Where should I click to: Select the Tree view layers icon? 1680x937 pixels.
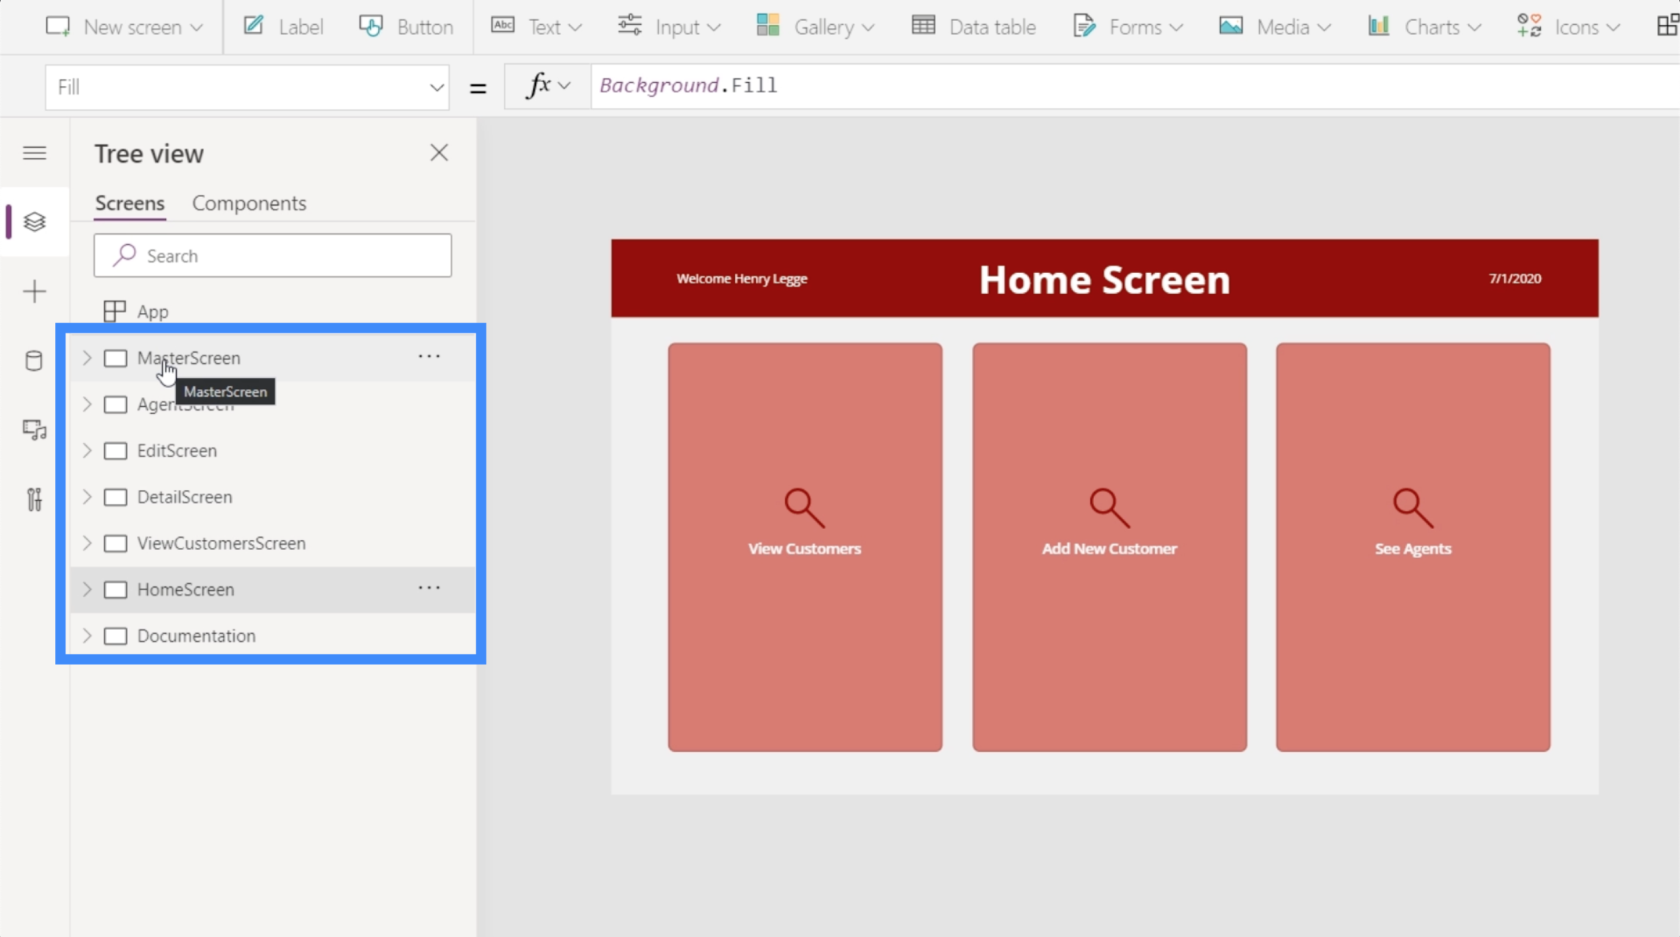point(35,222)
